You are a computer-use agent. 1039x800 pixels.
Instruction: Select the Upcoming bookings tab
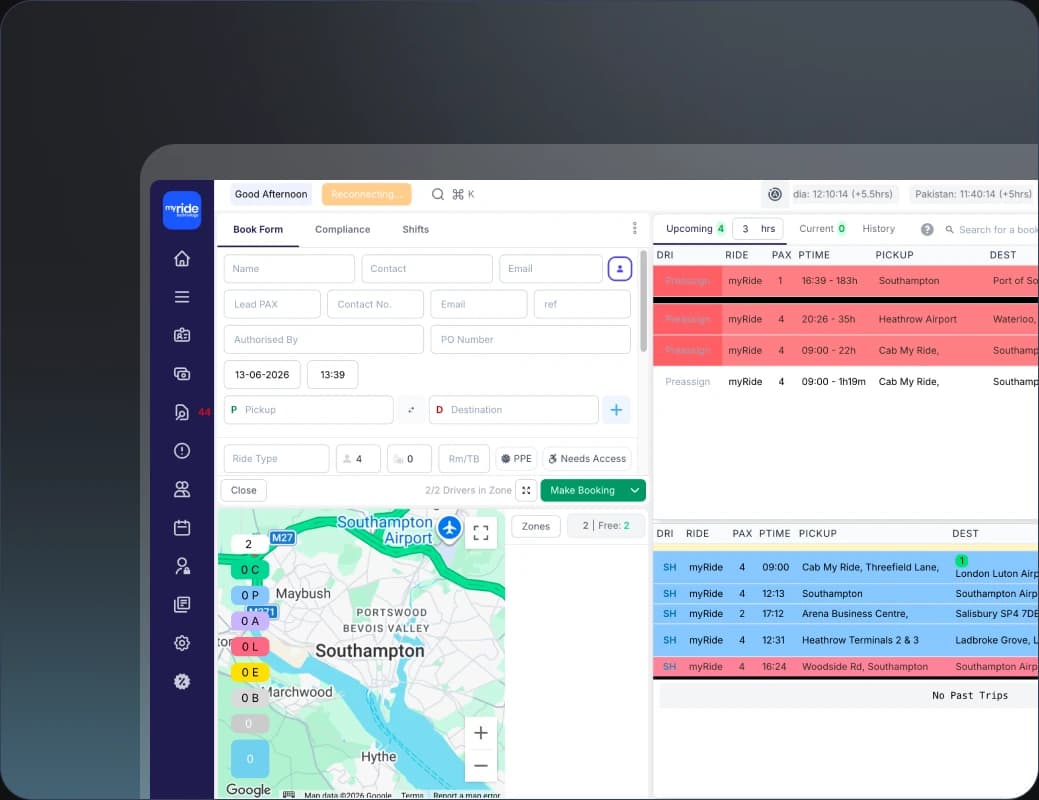694,229
